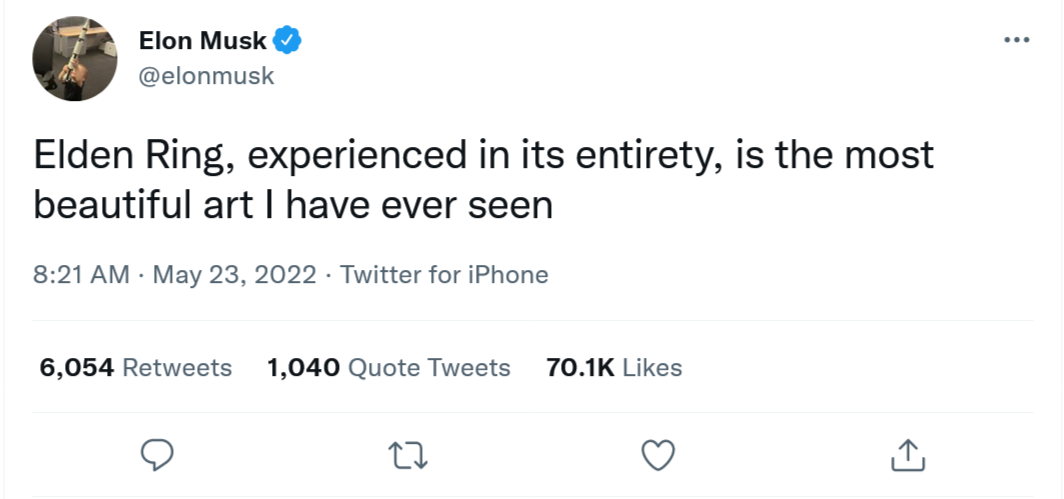Click the 8:21 AM timestamp
1064x499 pixels.
click(x=81, y=275)
